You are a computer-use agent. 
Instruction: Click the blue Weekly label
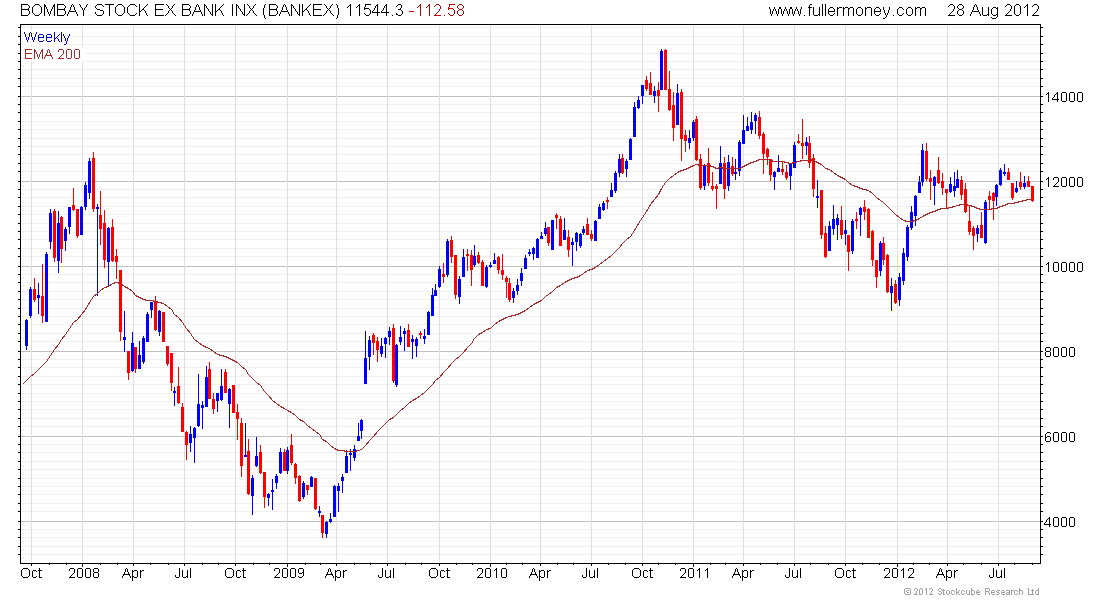point(47,37)
